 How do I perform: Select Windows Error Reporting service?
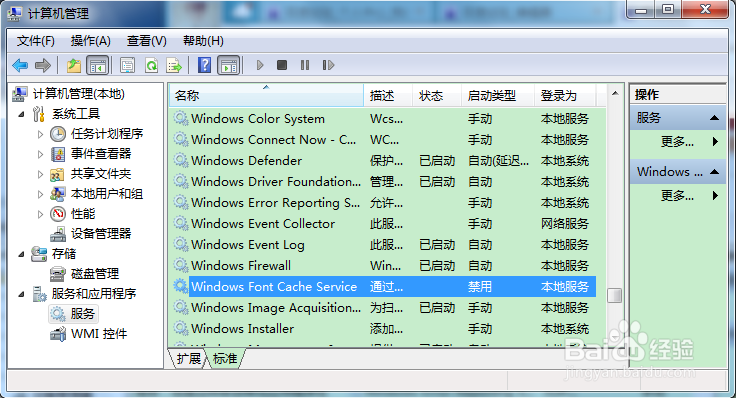(383, 203)
